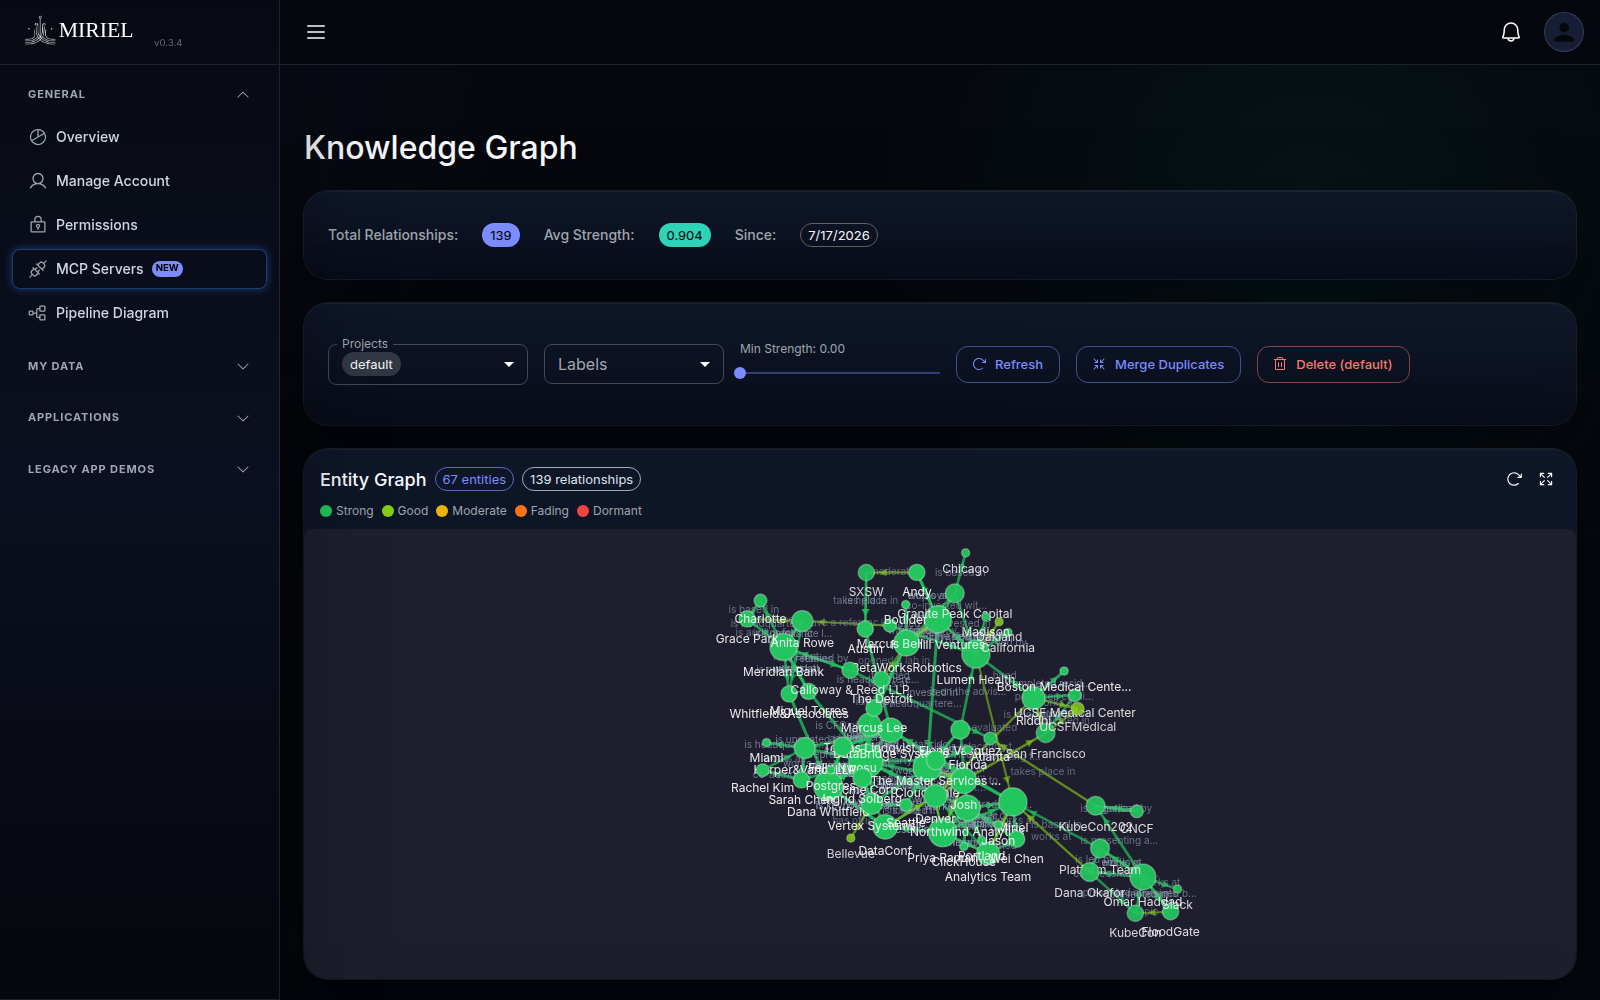Screen dimensions: 1600x1000
Task: Click the default project chip
Action: (x=371, y=365)
